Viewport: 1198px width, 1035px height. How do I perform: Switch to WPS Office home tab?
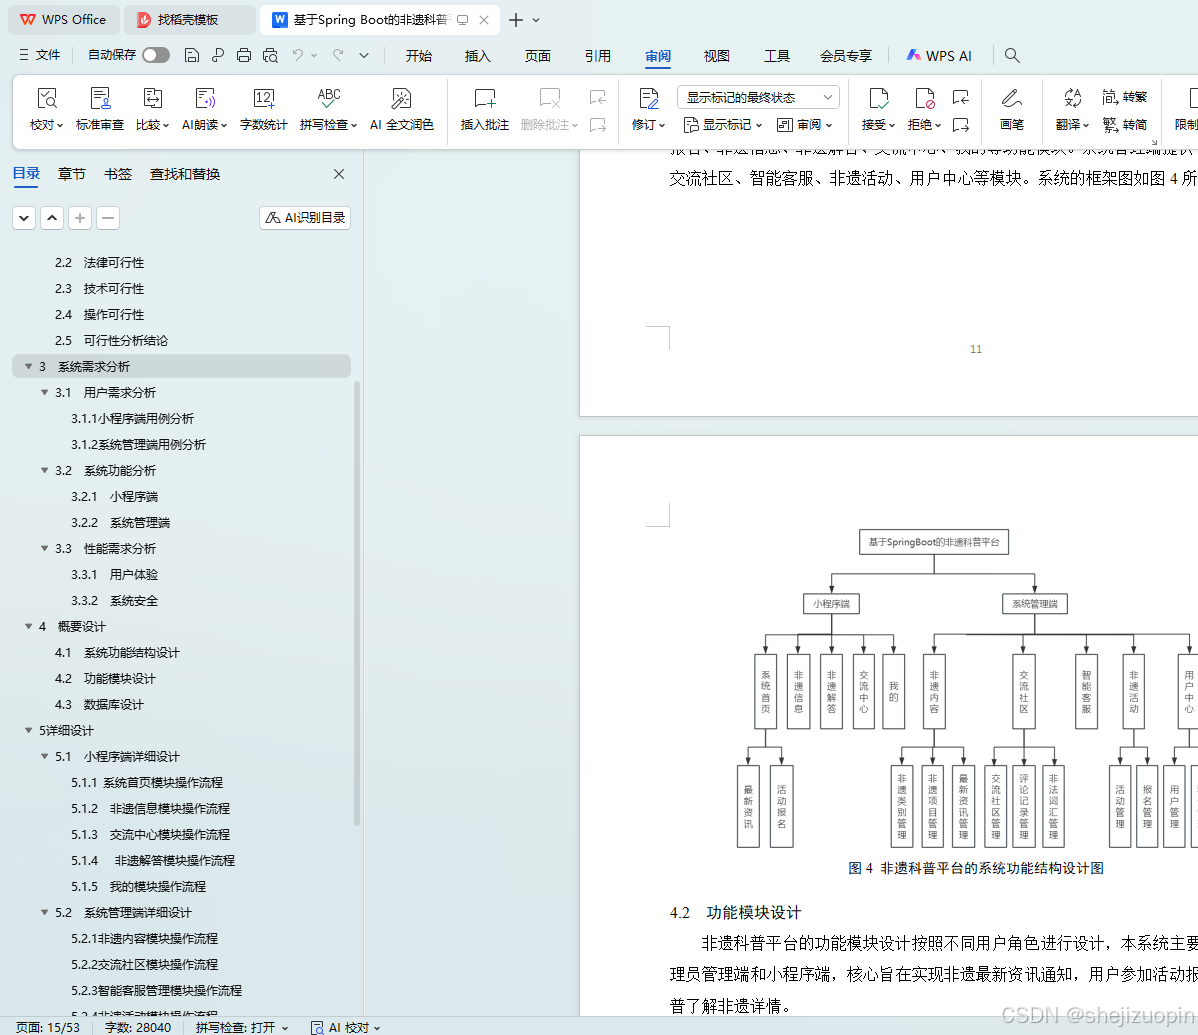point(63,20)
